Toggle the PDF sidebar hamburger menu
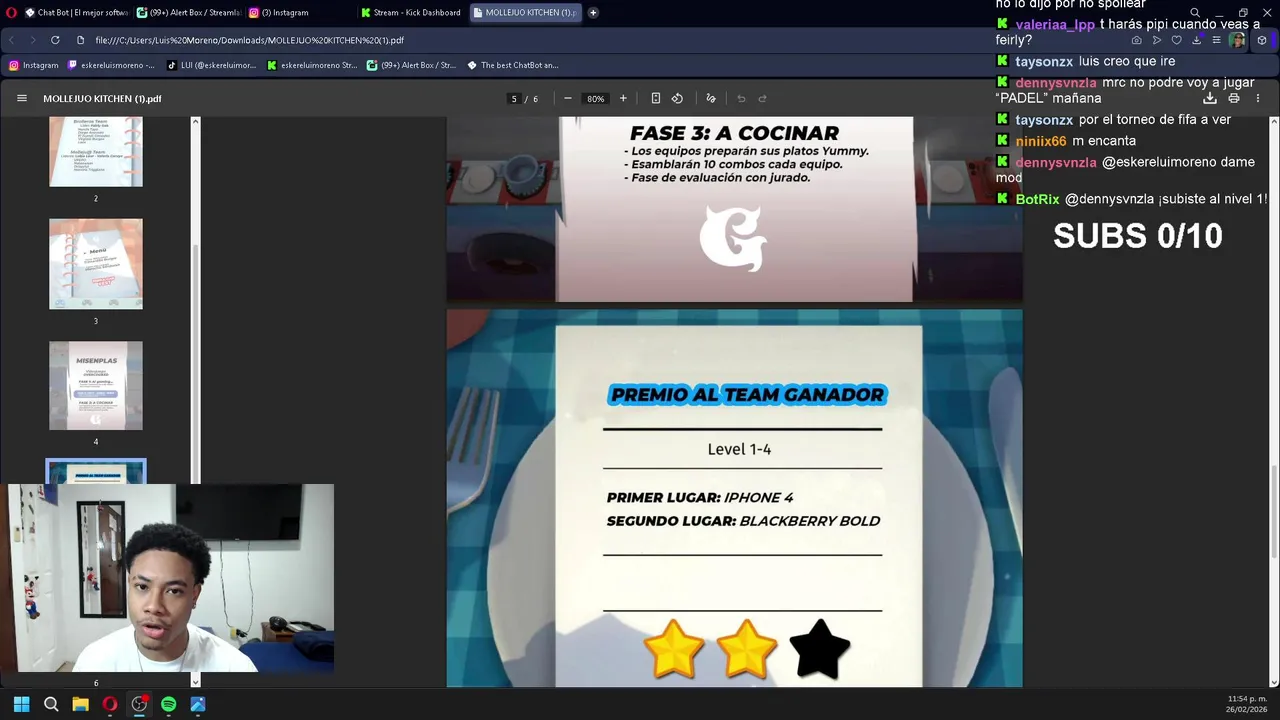Screen dimensions: 1280x720 click(21, 98)
